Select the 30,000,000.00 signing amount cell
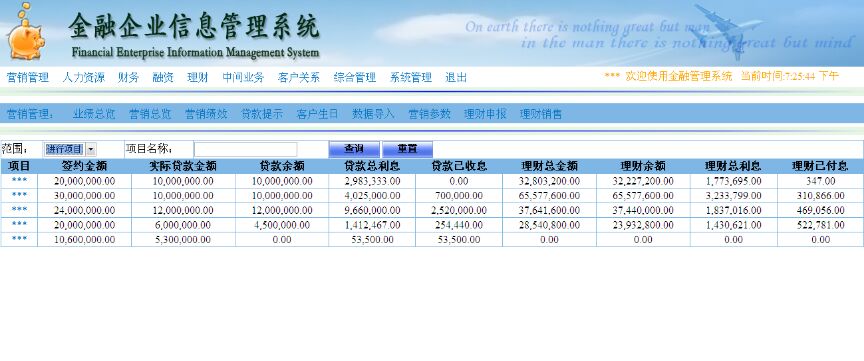 coord(84,196)
